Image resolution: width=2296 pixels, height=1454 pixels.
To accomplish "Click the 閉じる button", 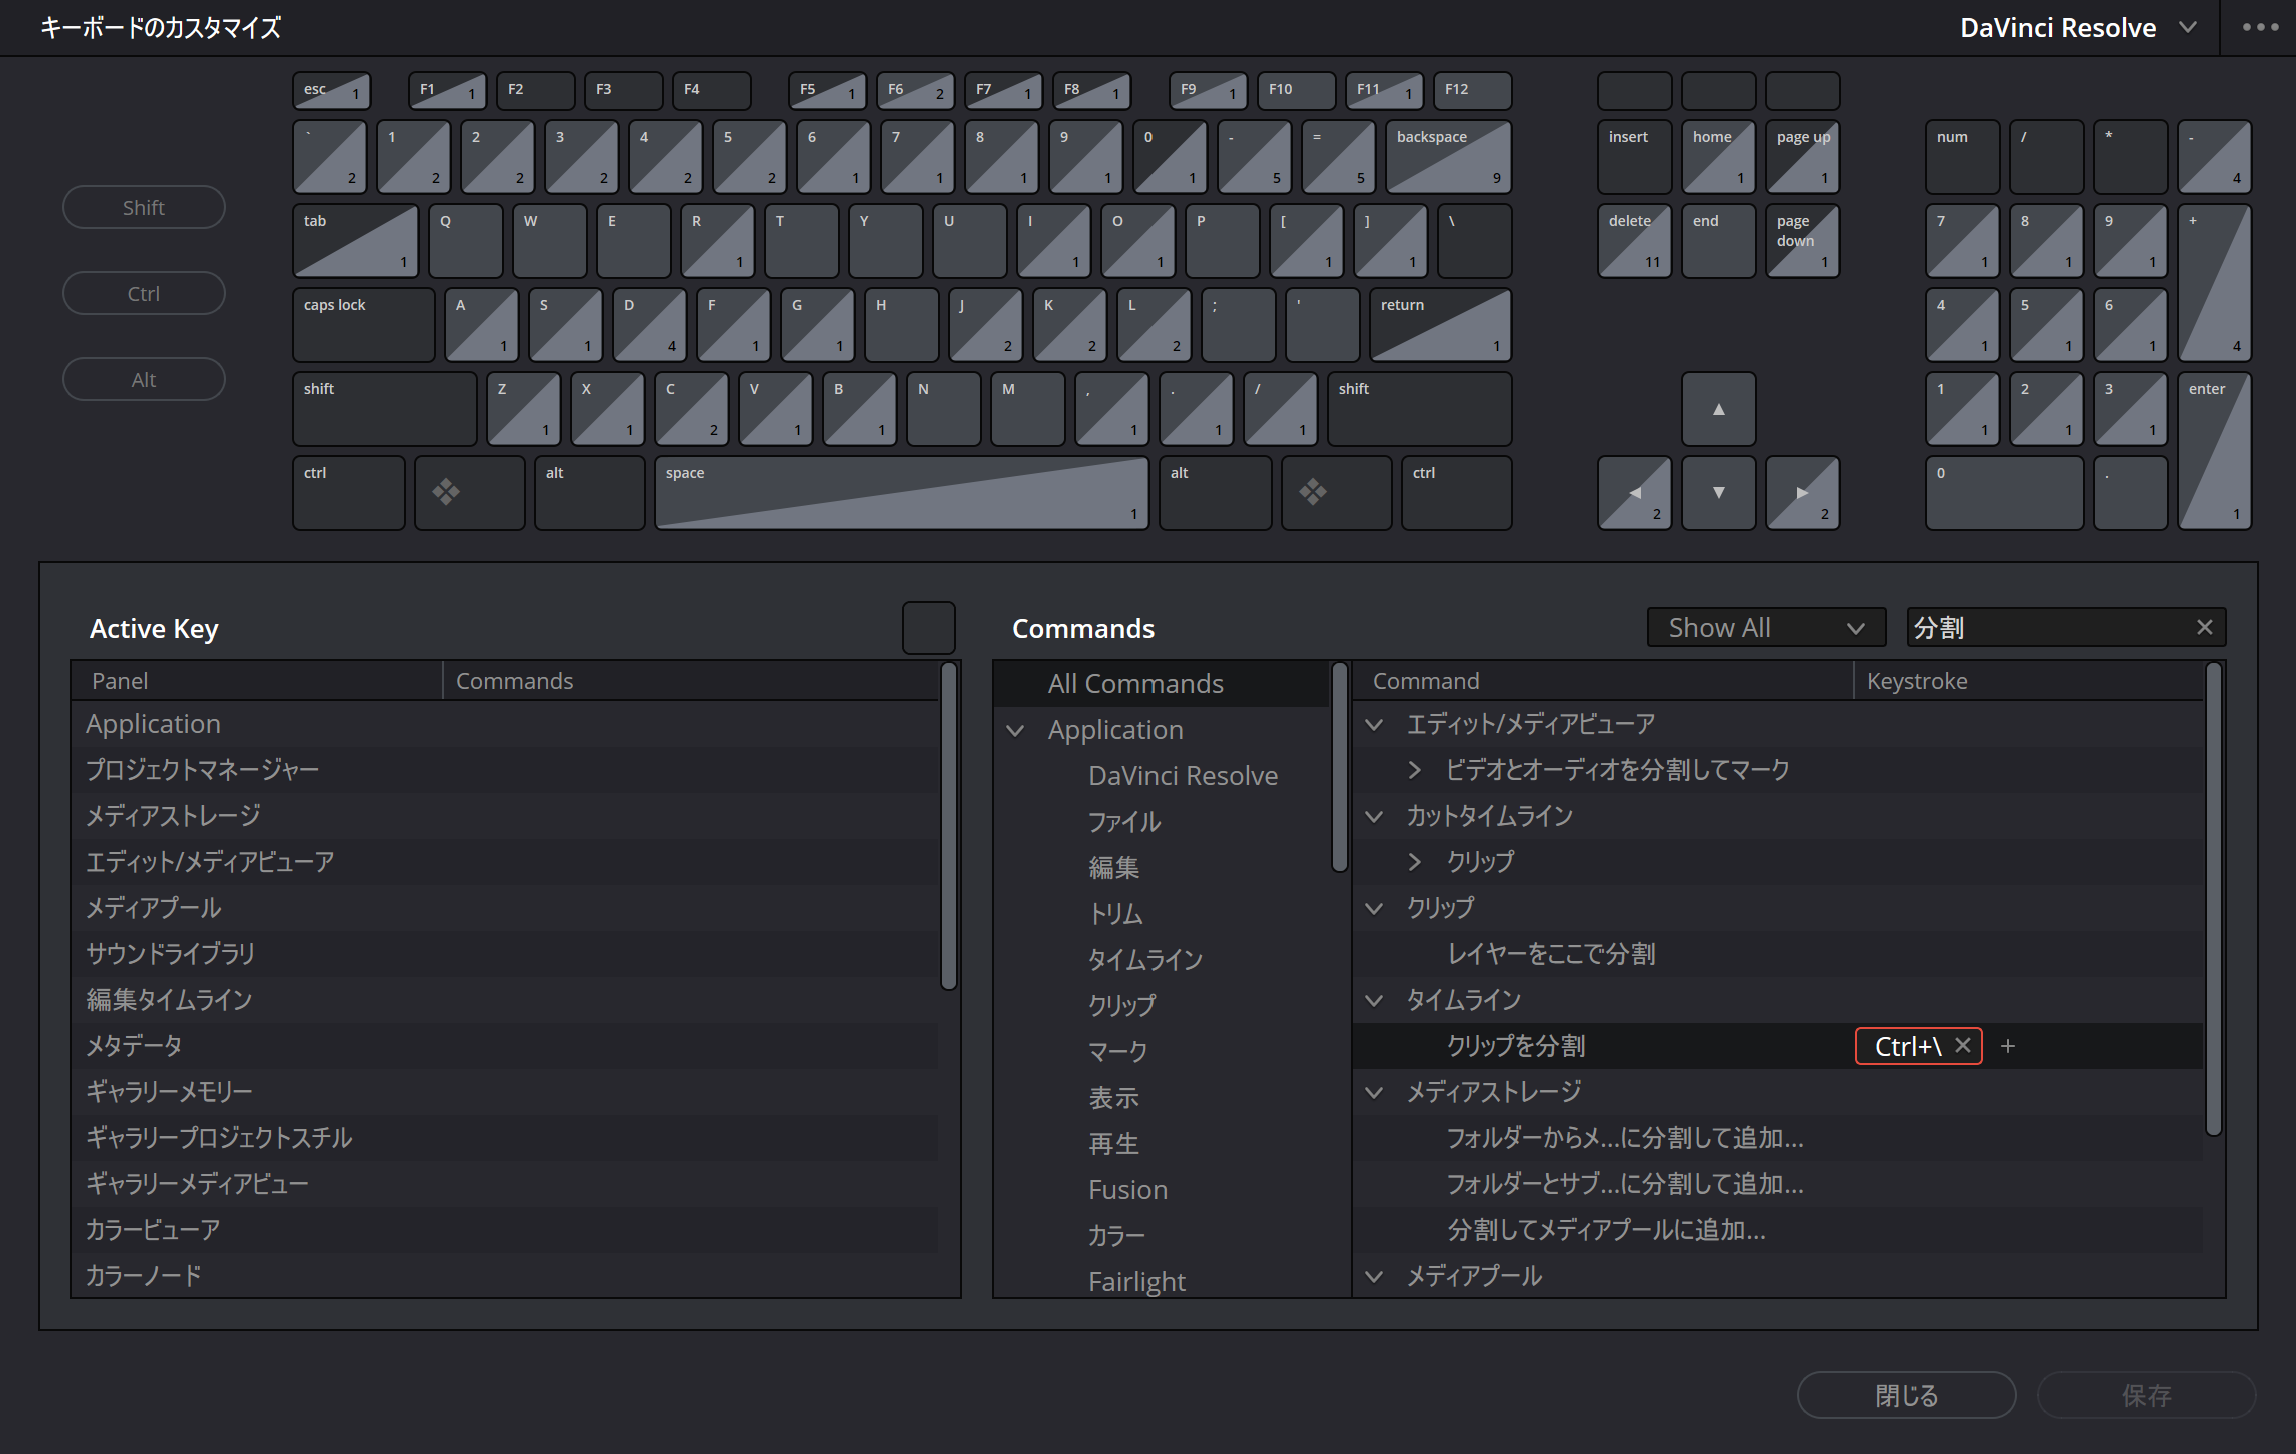I will coord(1906,1395).
